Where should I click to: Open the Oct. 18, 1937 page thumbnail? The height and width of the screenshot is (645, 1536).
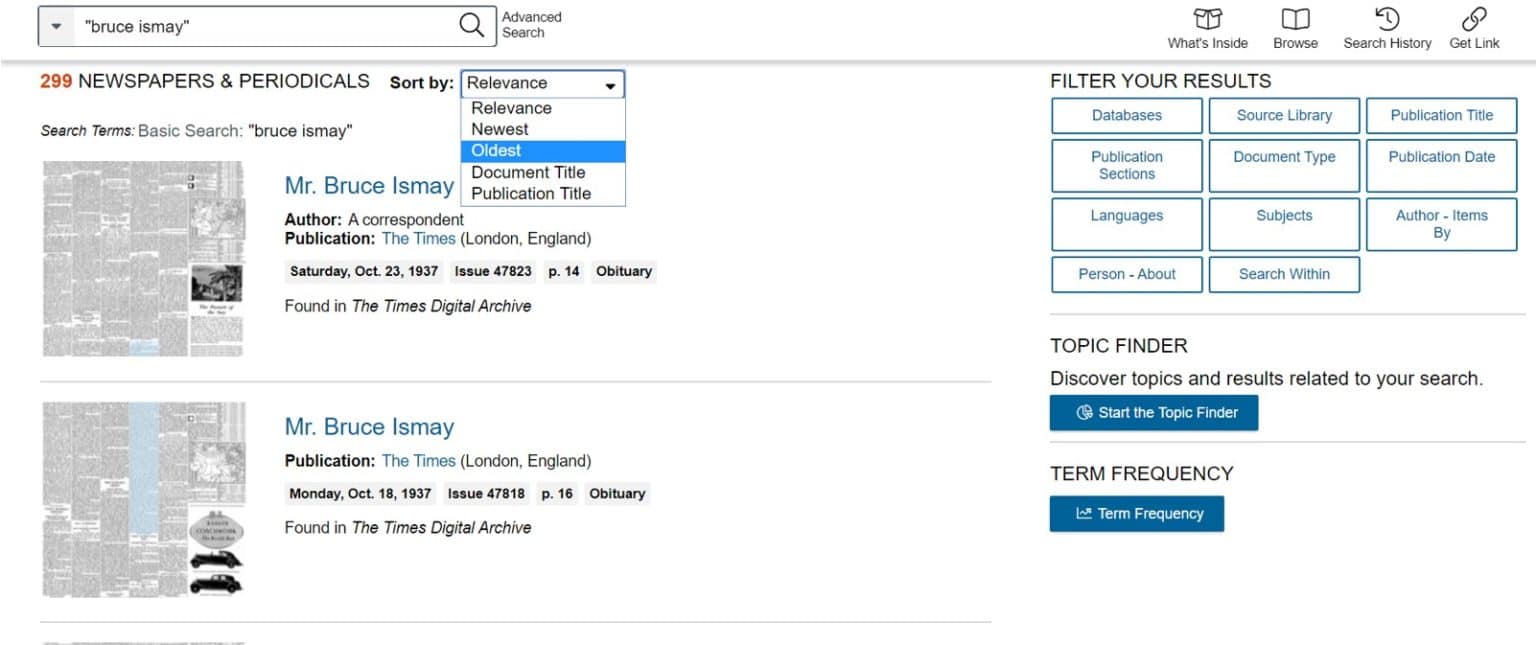pyautogui.click(x=144, y=499)
